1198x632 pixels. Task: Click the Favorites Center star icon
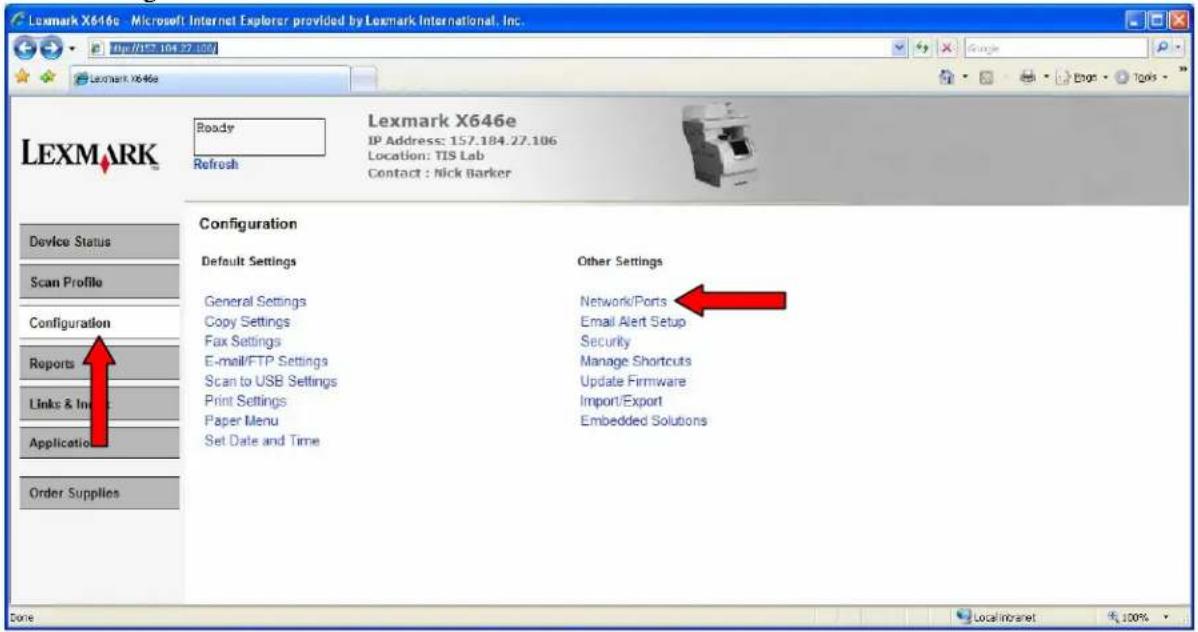pyautogui.click(x=22, y=76)
